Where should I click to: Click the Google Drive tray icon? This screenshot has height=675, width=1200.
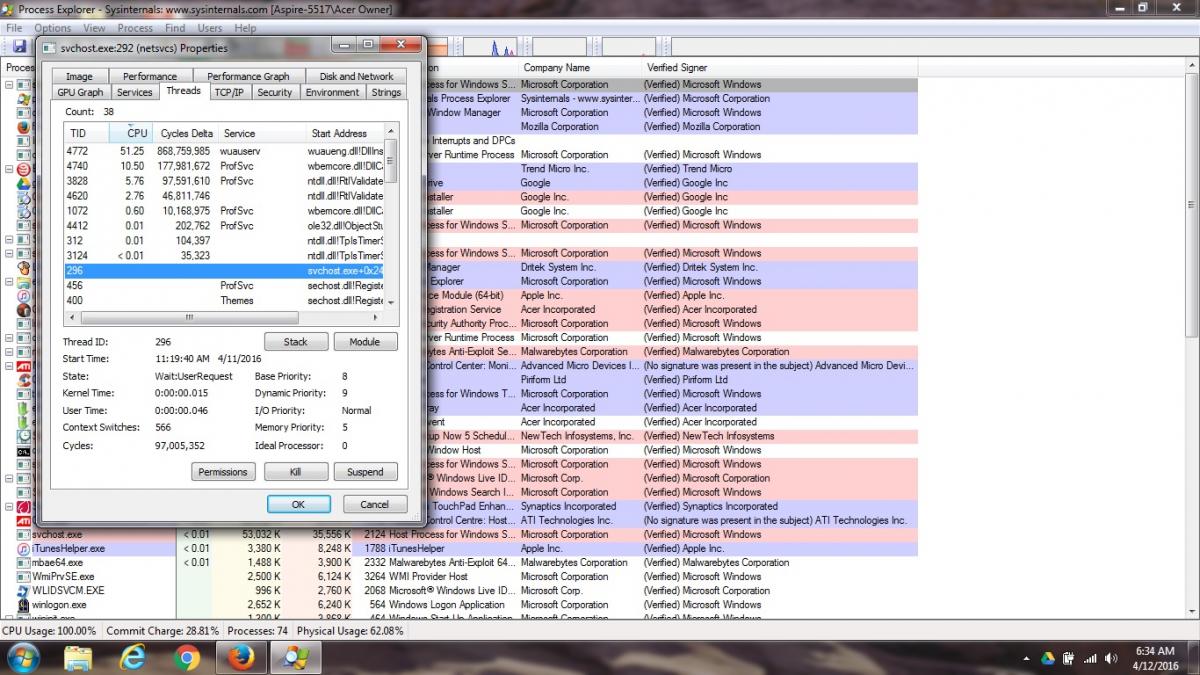click(x=1048, y=658)
